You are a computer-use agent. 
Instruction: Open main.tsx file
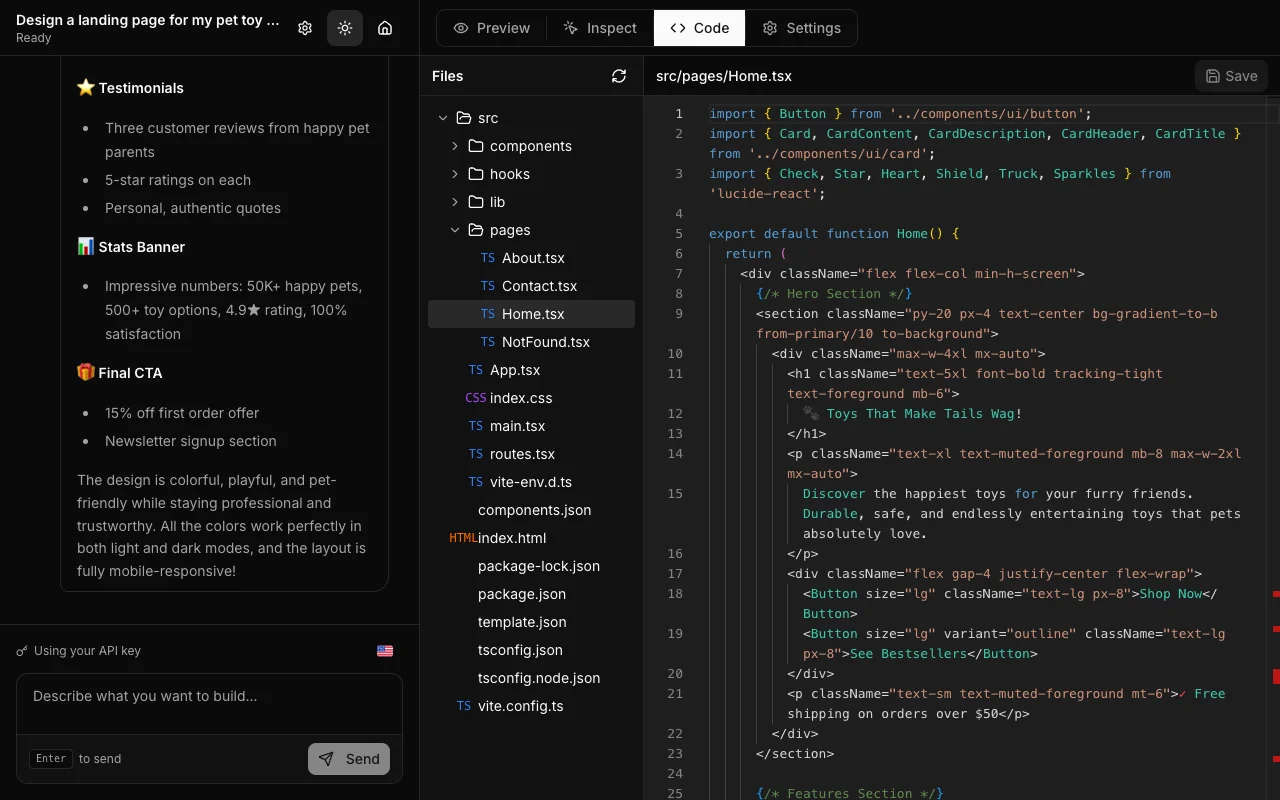coord(531,426)
